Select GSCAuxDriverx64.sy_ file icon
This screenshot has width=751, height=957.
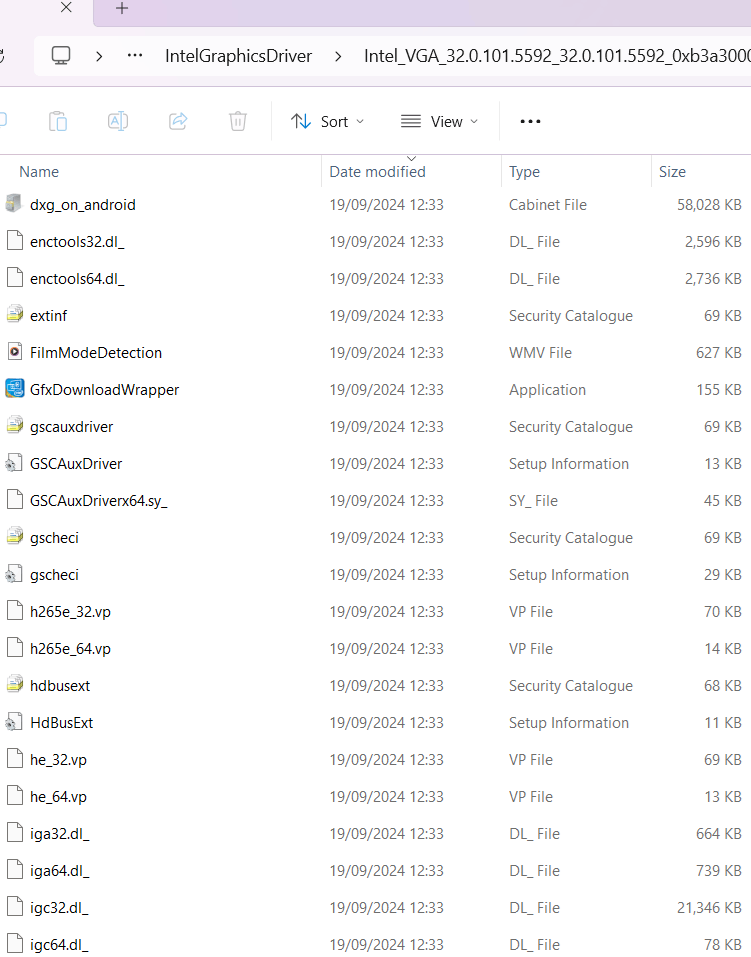click(15, 500)
